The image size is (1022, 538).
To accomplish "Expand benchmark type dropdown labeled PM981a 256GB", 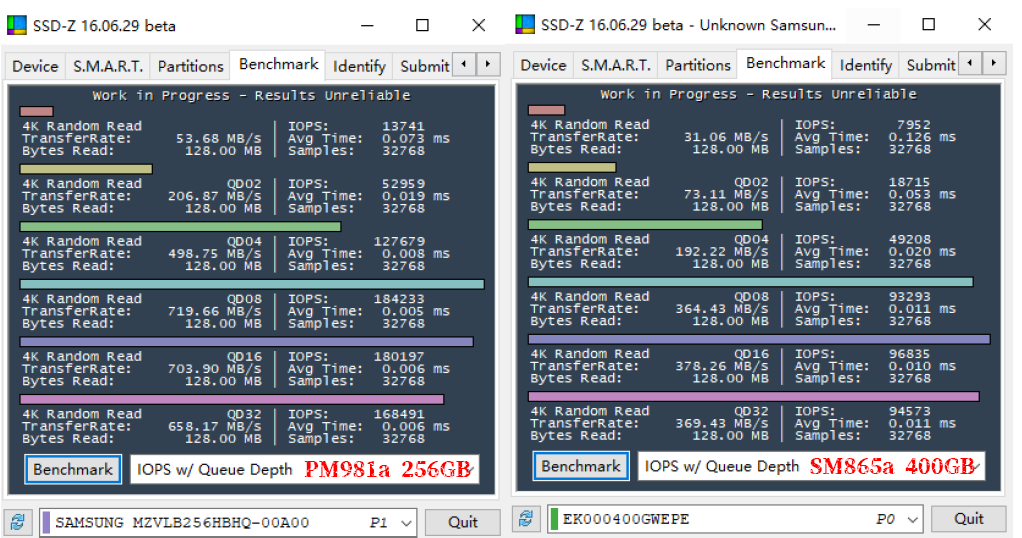I will (305, 470).
